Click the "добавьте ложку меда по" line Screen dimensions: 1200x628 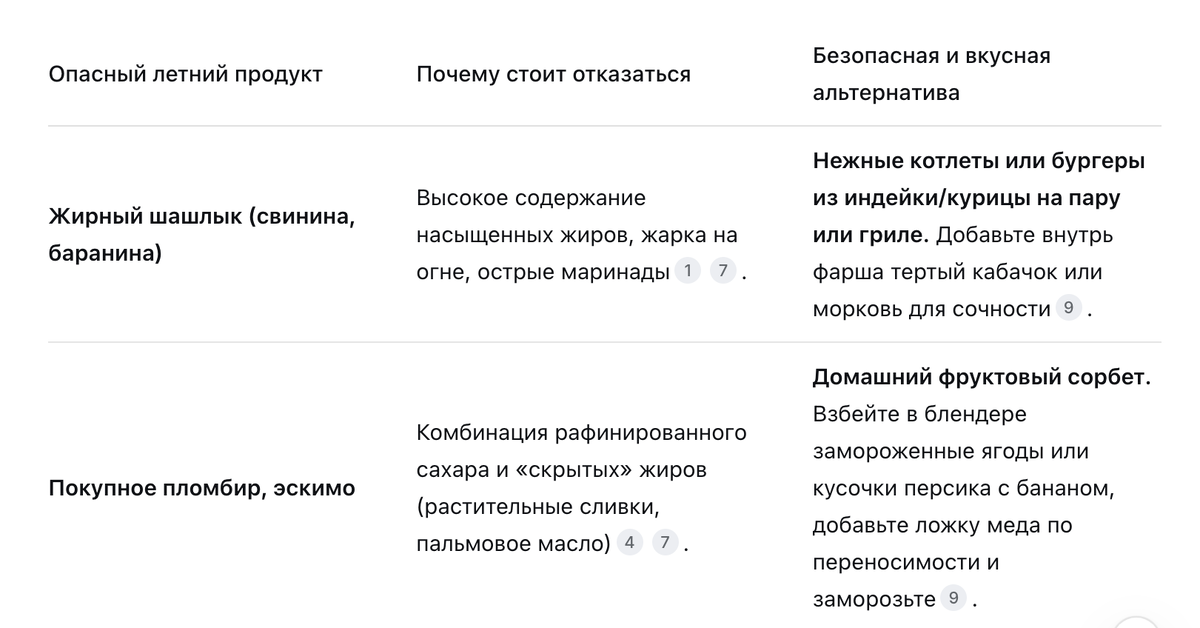[x=942, y=525]
